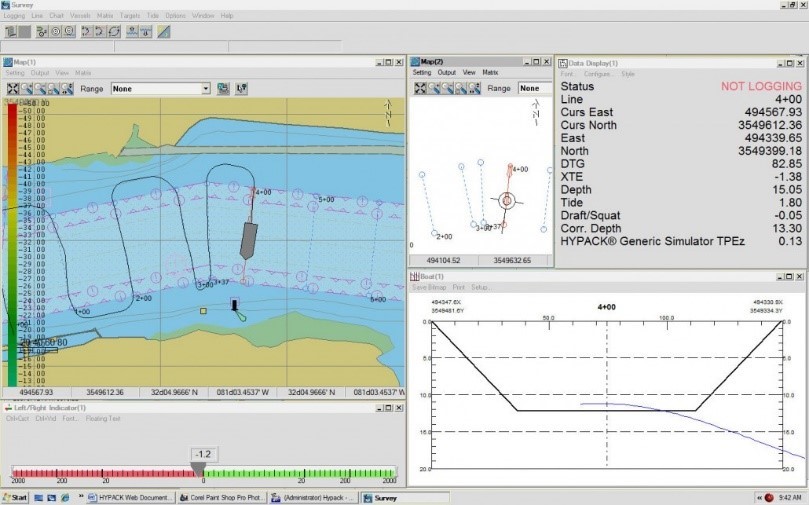Open the Targets menu

pos(130,15)
